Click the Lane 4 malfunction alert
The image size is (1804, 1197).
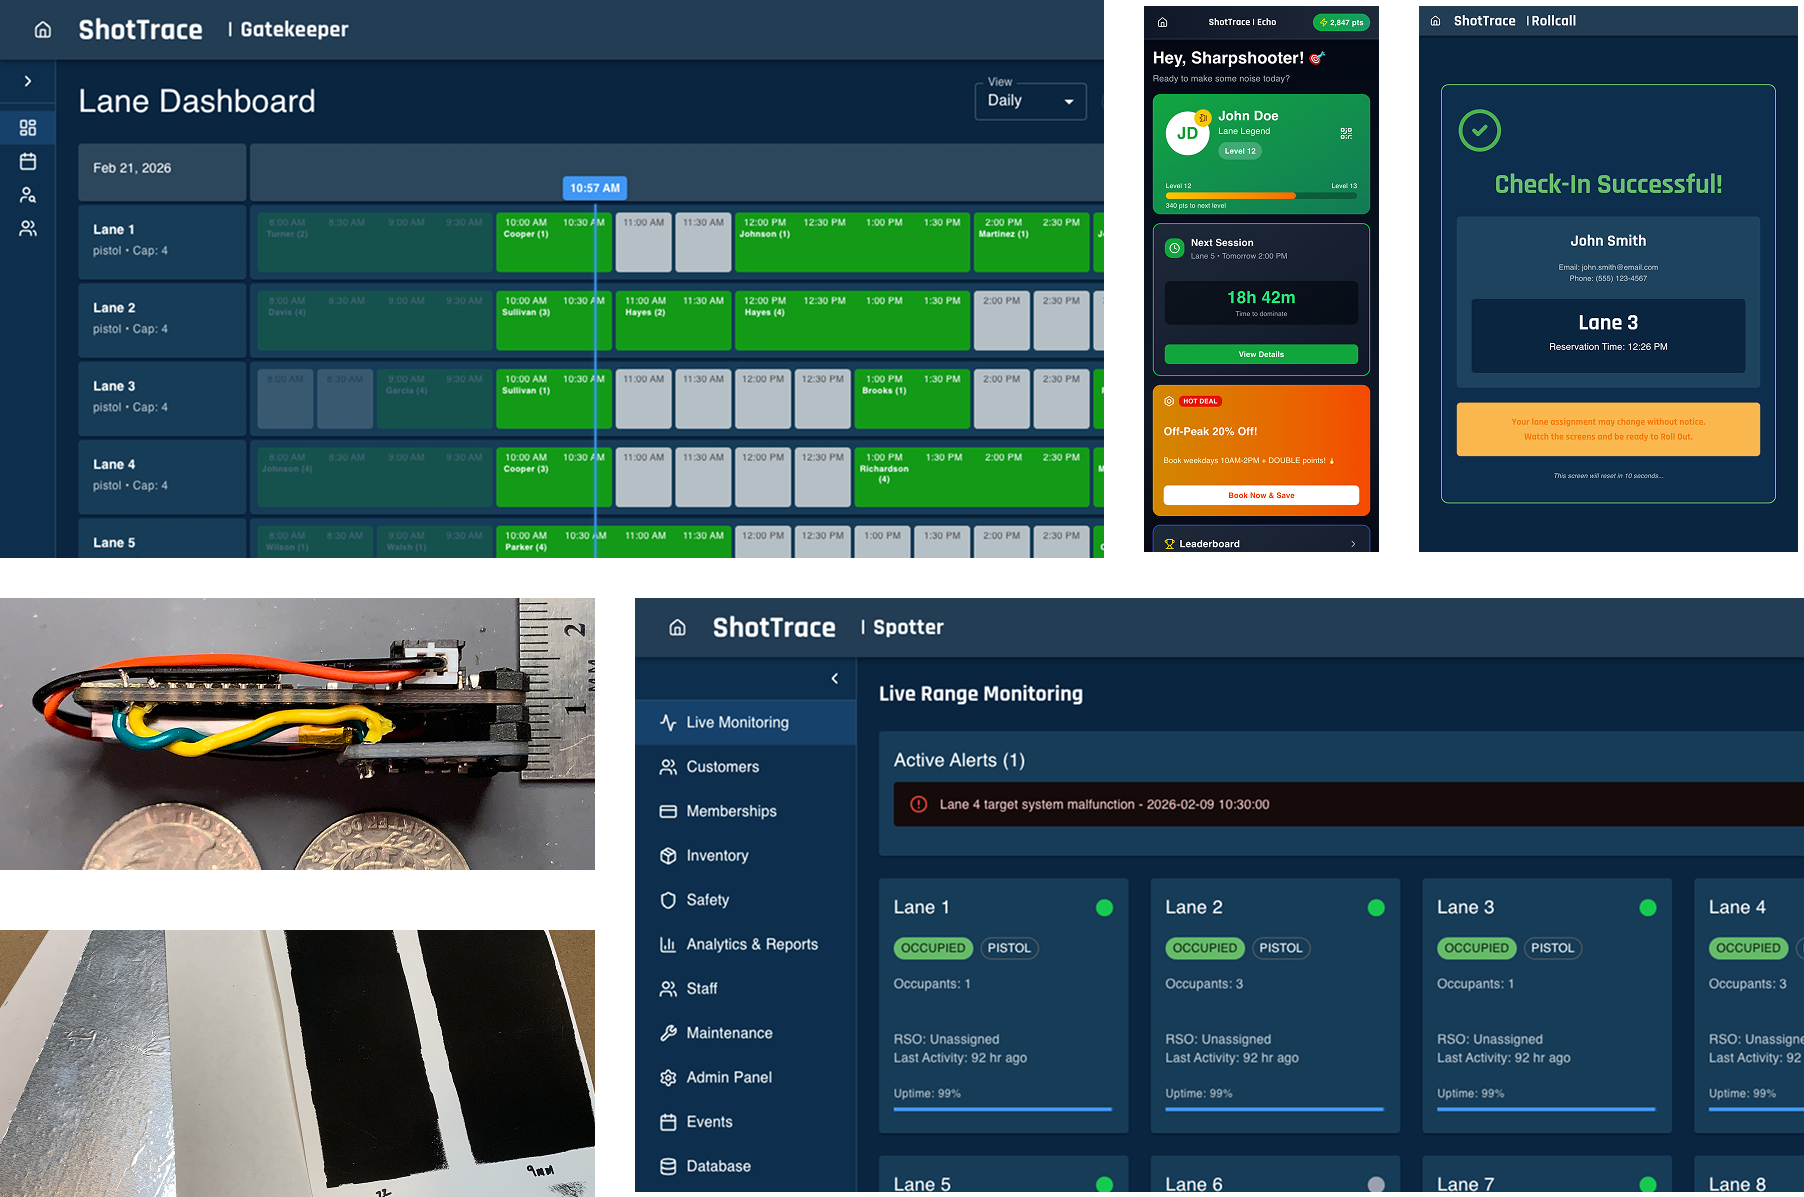pos(1348,804)
